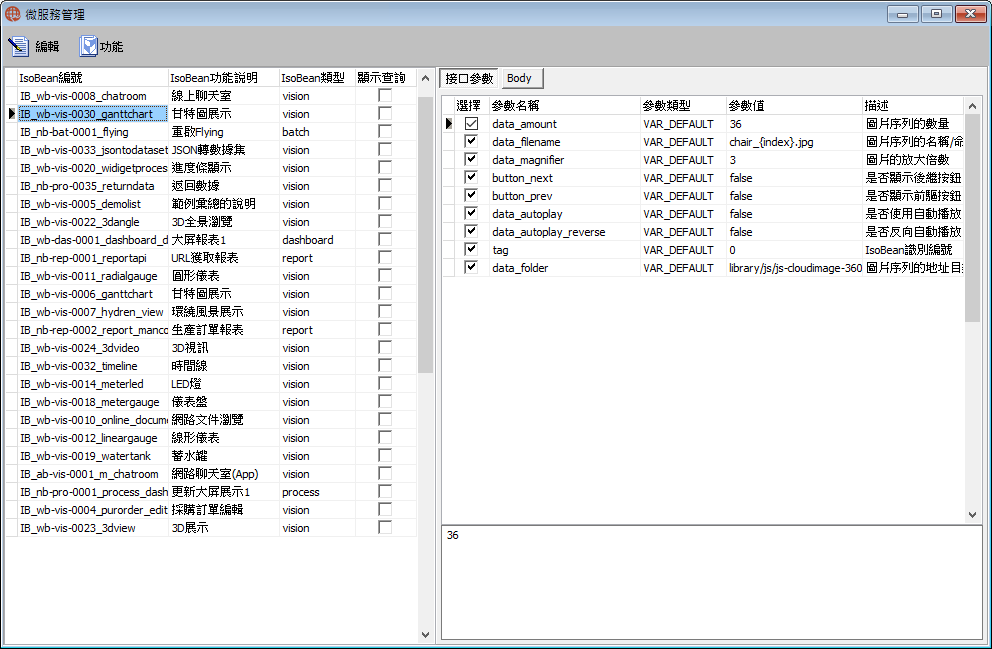Switch to the 接口參數 tab
This screenshot has height=649, width=992.
(469, 78)
